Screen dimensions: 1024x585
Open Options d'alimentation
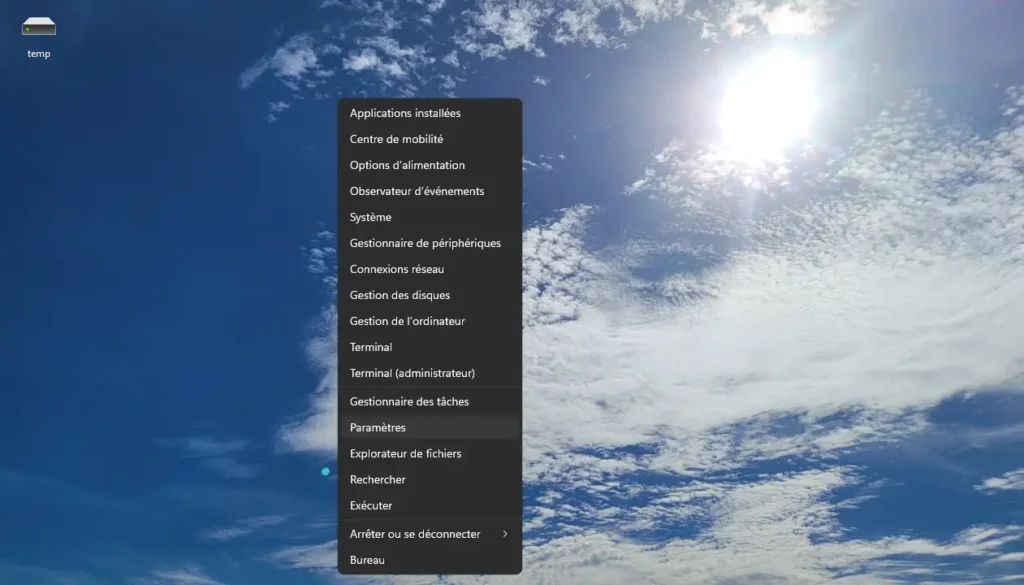[x=430, y=165]
